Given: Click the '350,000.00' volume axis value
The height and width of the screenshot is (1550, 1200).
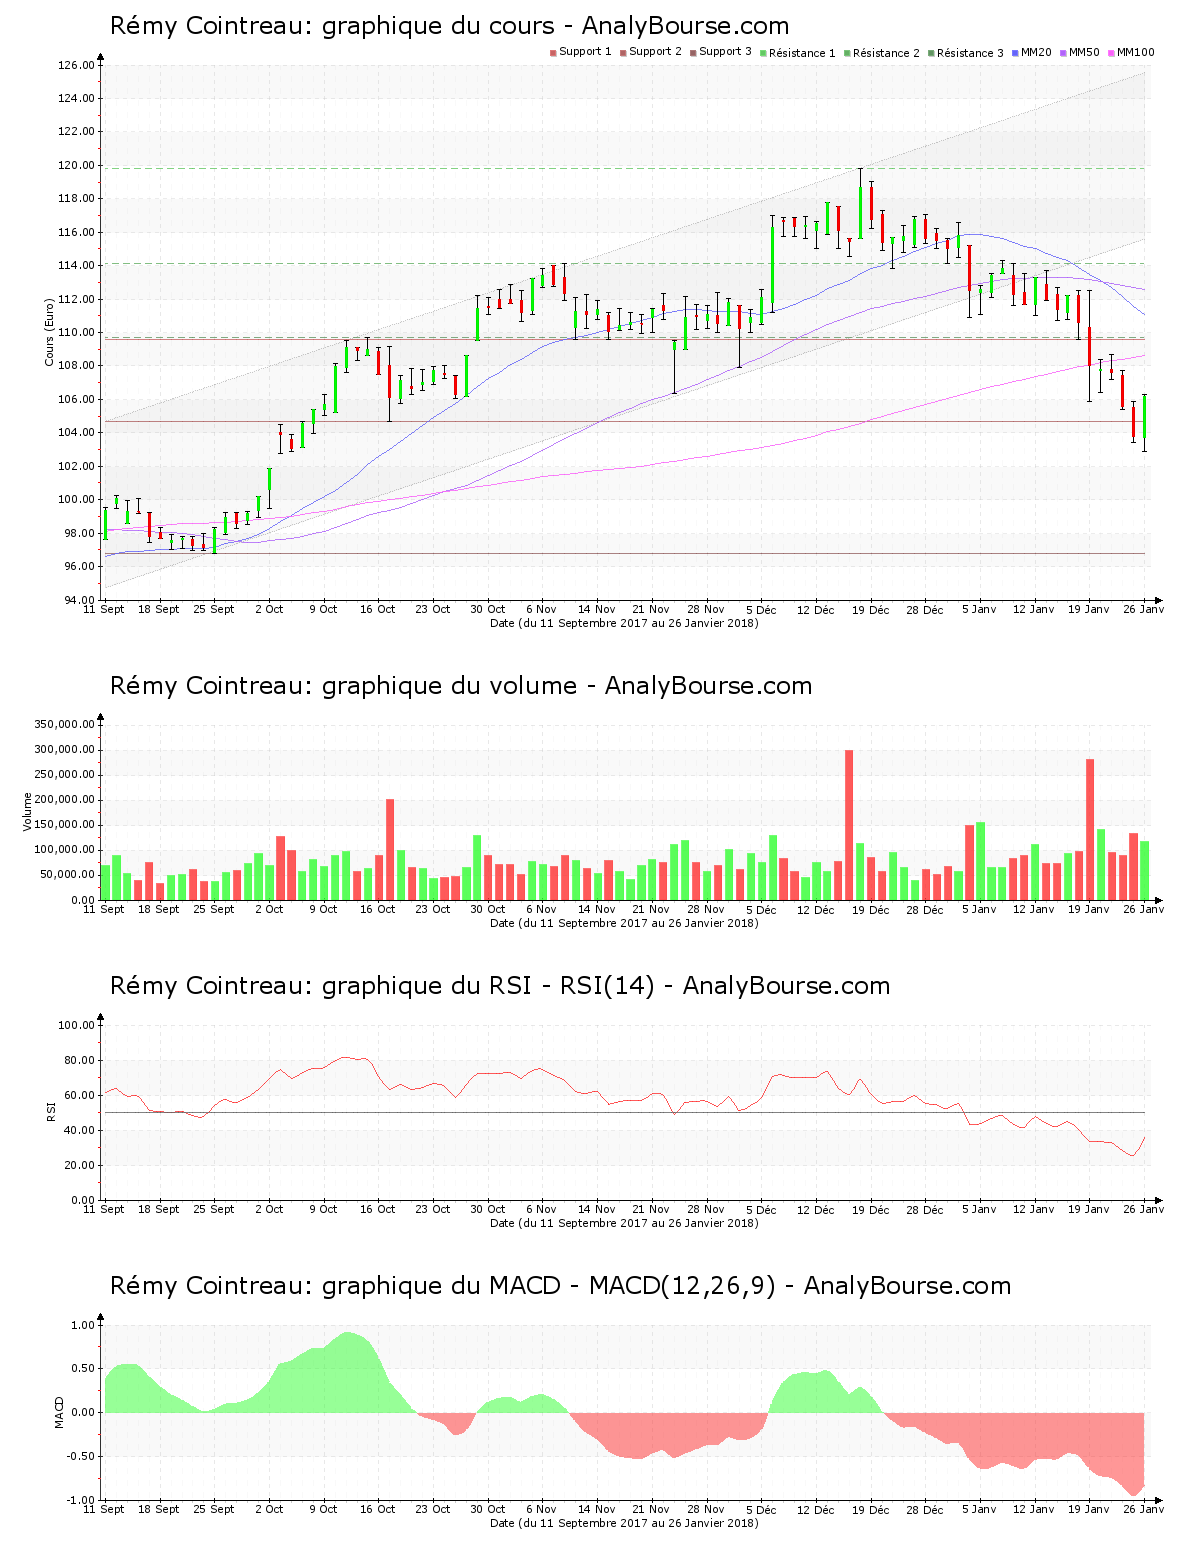Looking at the screenshot, I should [x=65, y=724].
